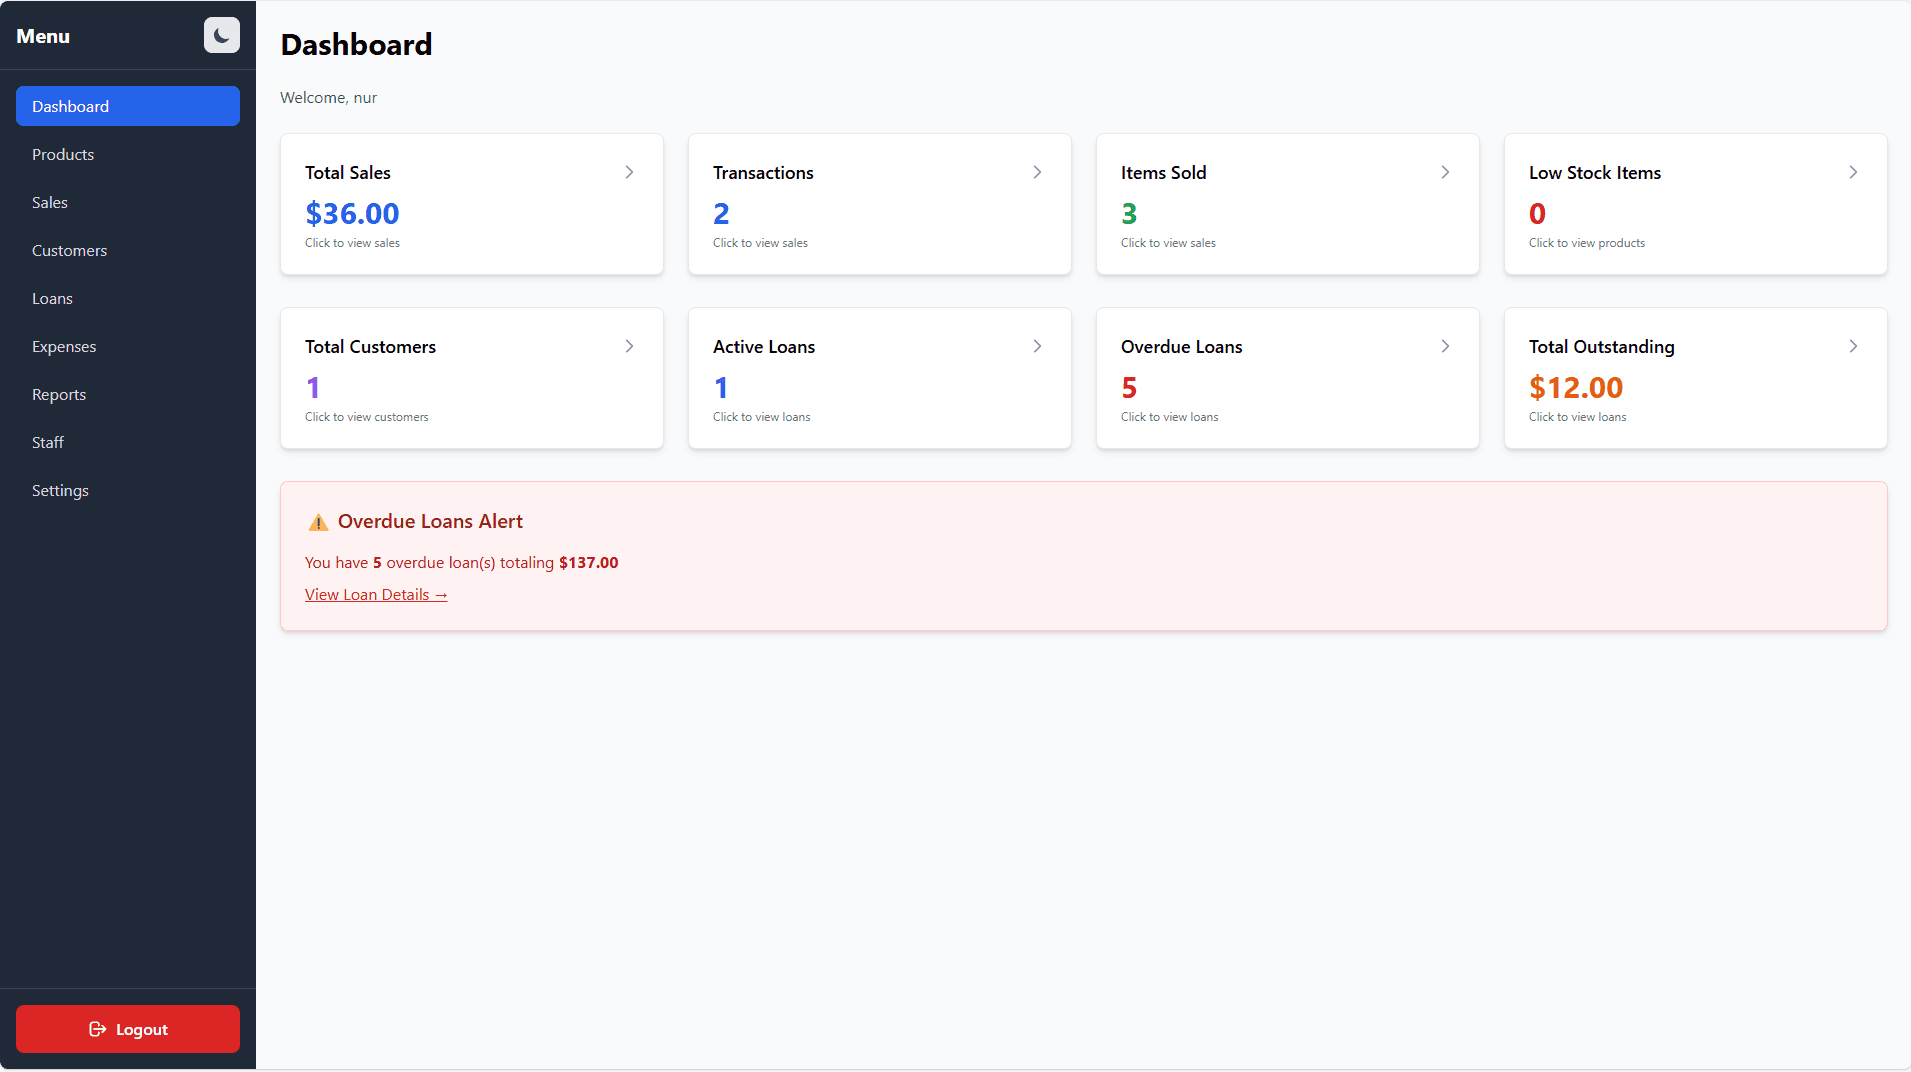Open Active Loans card chevron
The height and width of the screenshot is (1072, 1911).
coord(1037,346)
